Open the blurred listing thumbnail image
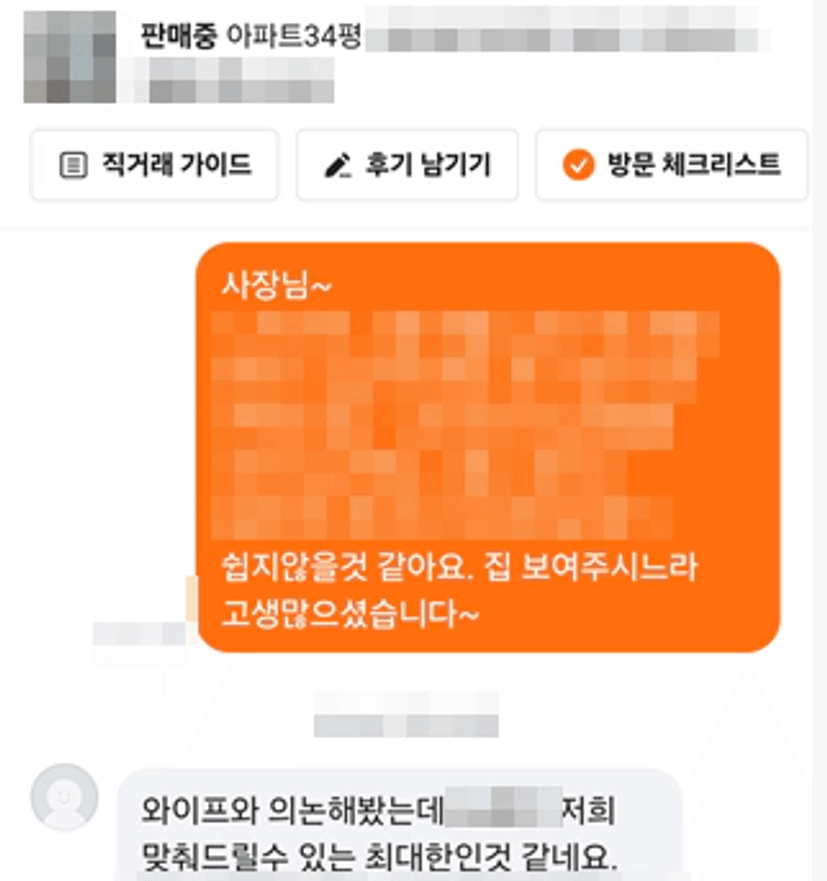 70,57
